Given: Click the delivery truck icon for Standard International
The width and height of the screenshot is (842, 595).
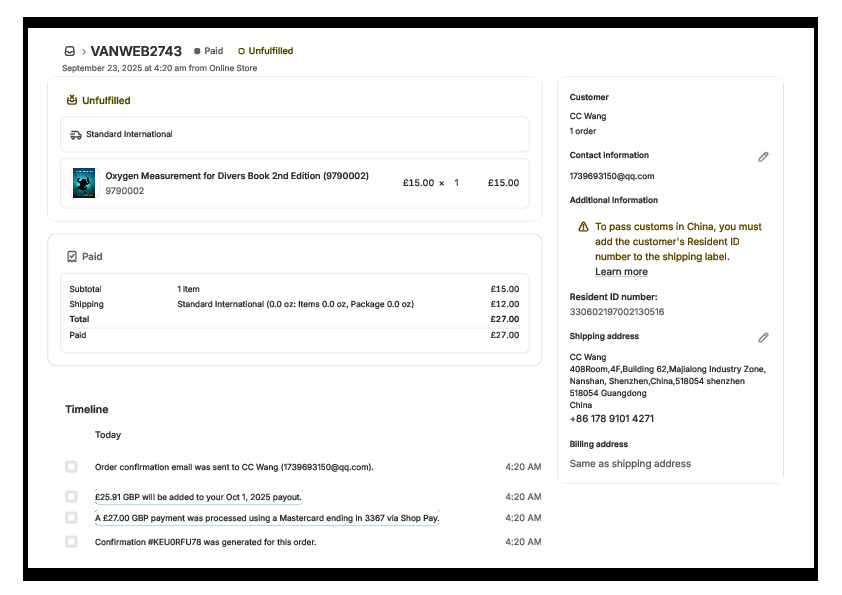Looking at the screenshot, I should pos(76,134).
